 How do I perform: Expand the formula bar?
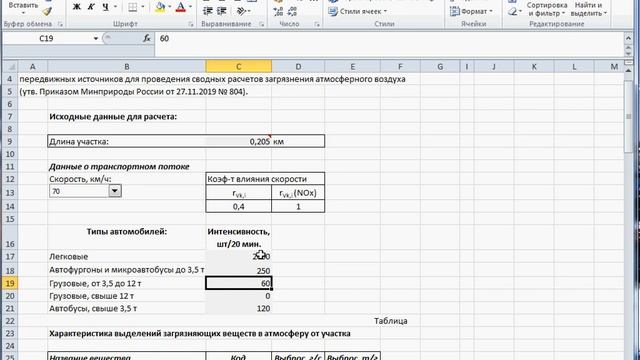point(628,38)
